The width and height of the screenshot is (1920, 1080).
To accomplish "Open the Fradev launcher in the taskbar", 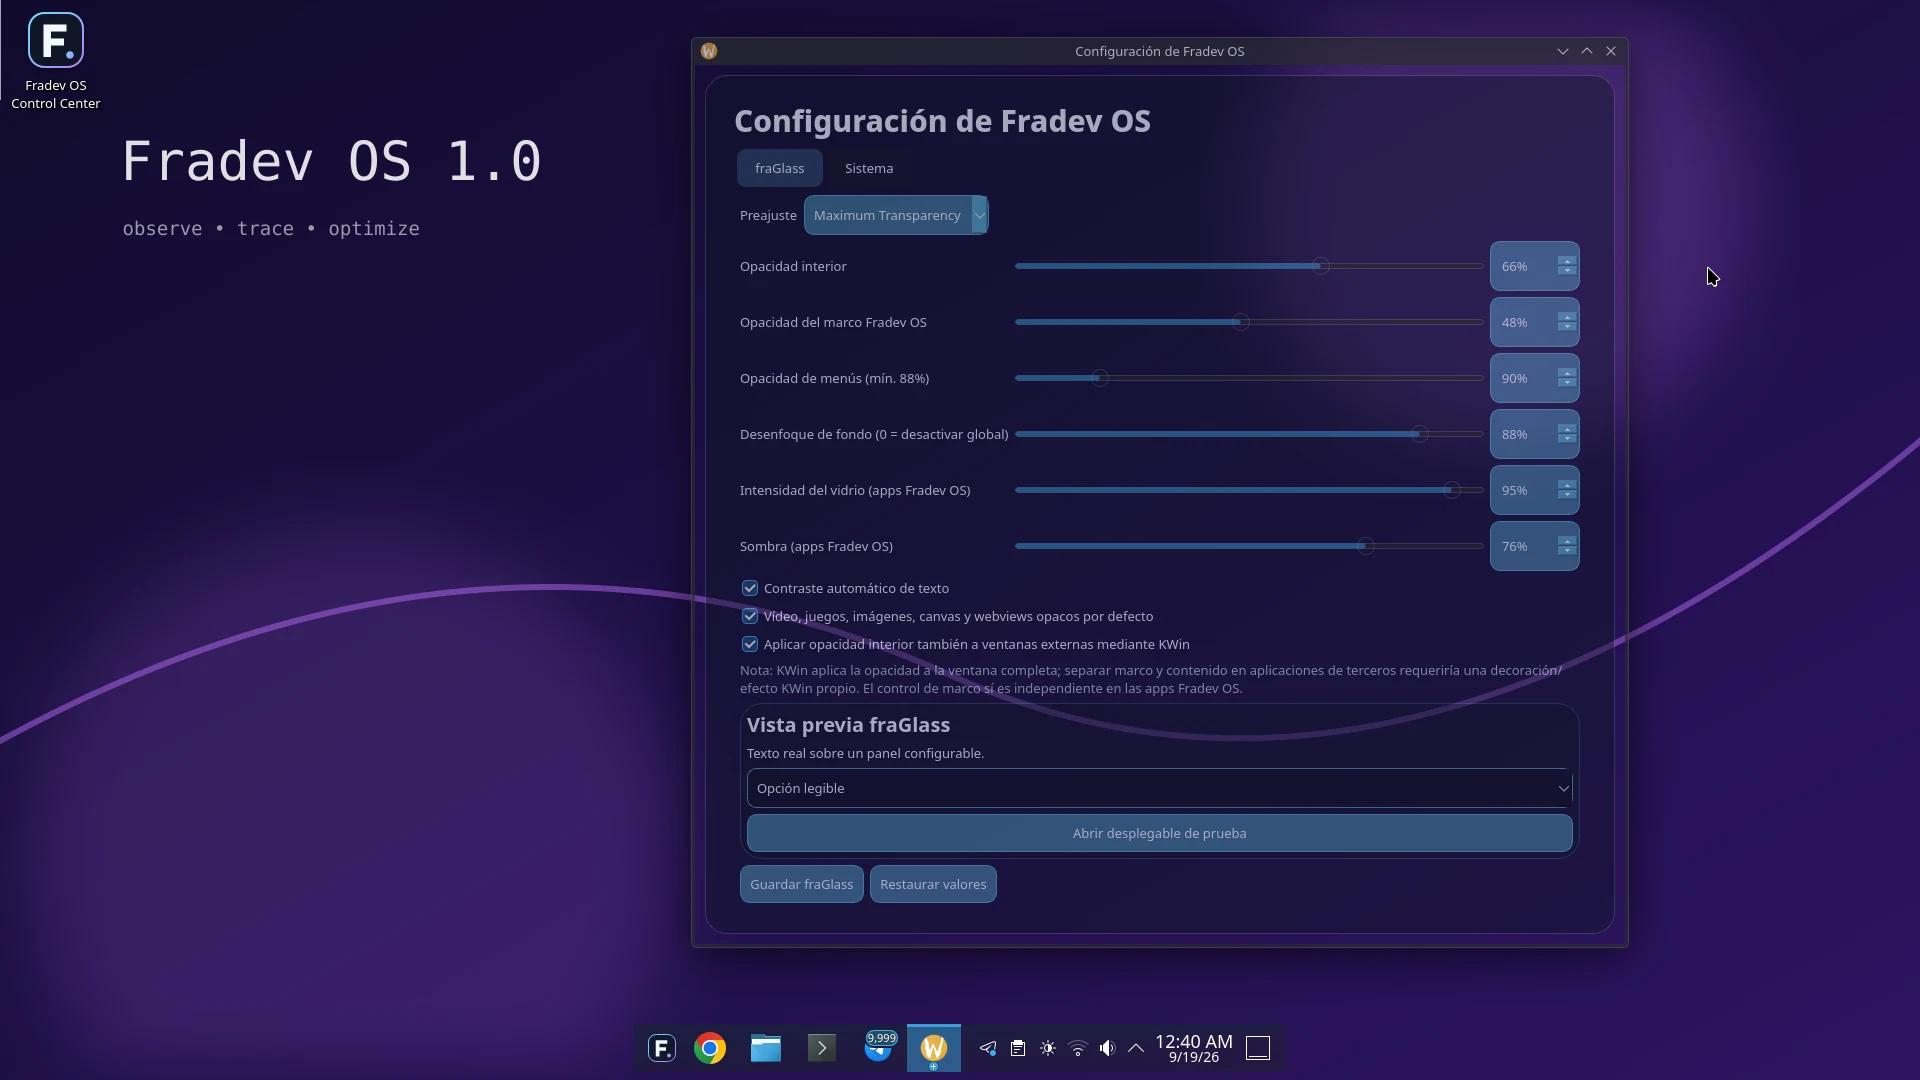I will (662, 1048).
